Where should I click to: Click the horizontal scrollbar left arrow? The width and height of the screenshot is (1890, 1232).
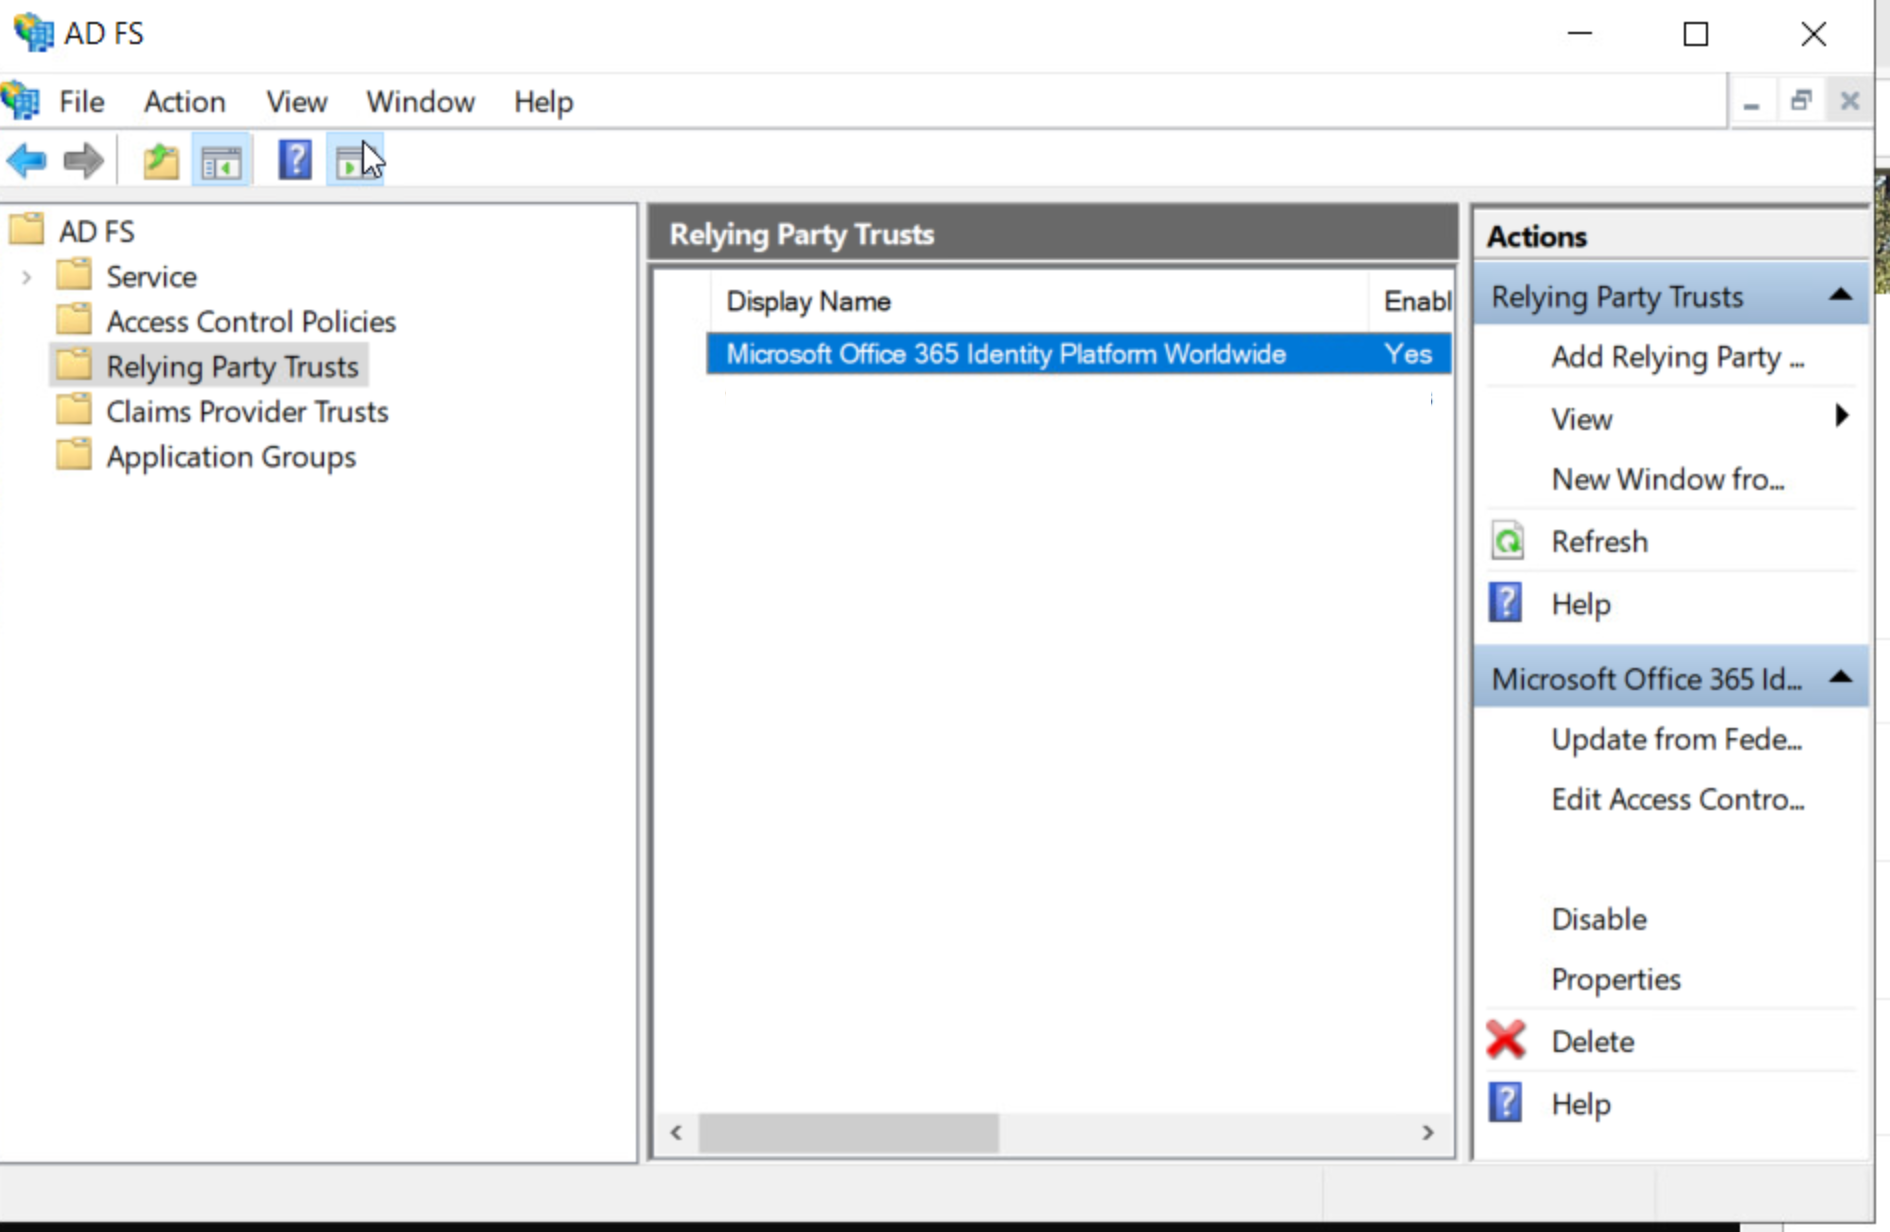[x=676, y=1132]
